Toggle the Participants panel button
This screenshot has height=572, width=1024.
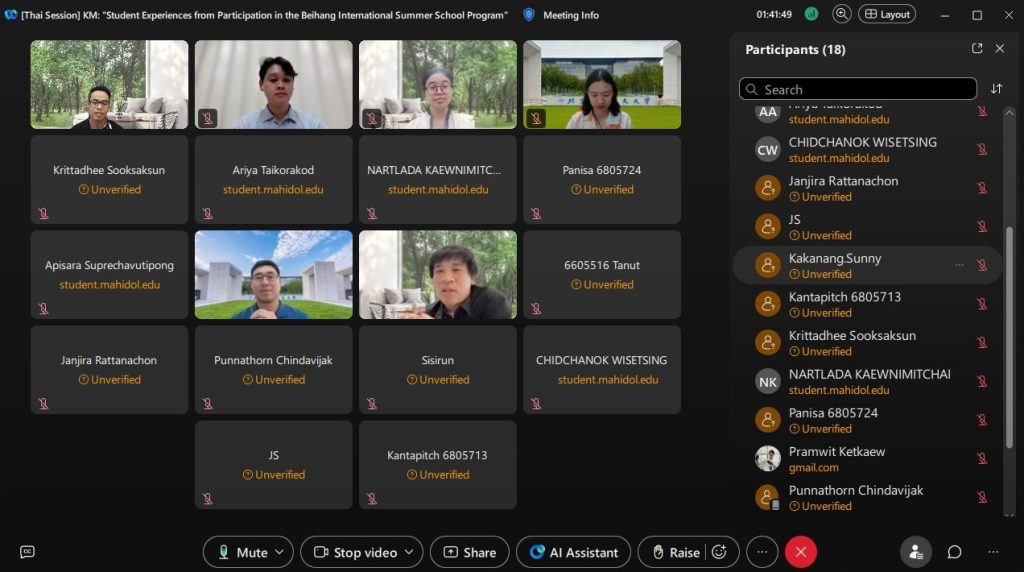click(915, 552)
